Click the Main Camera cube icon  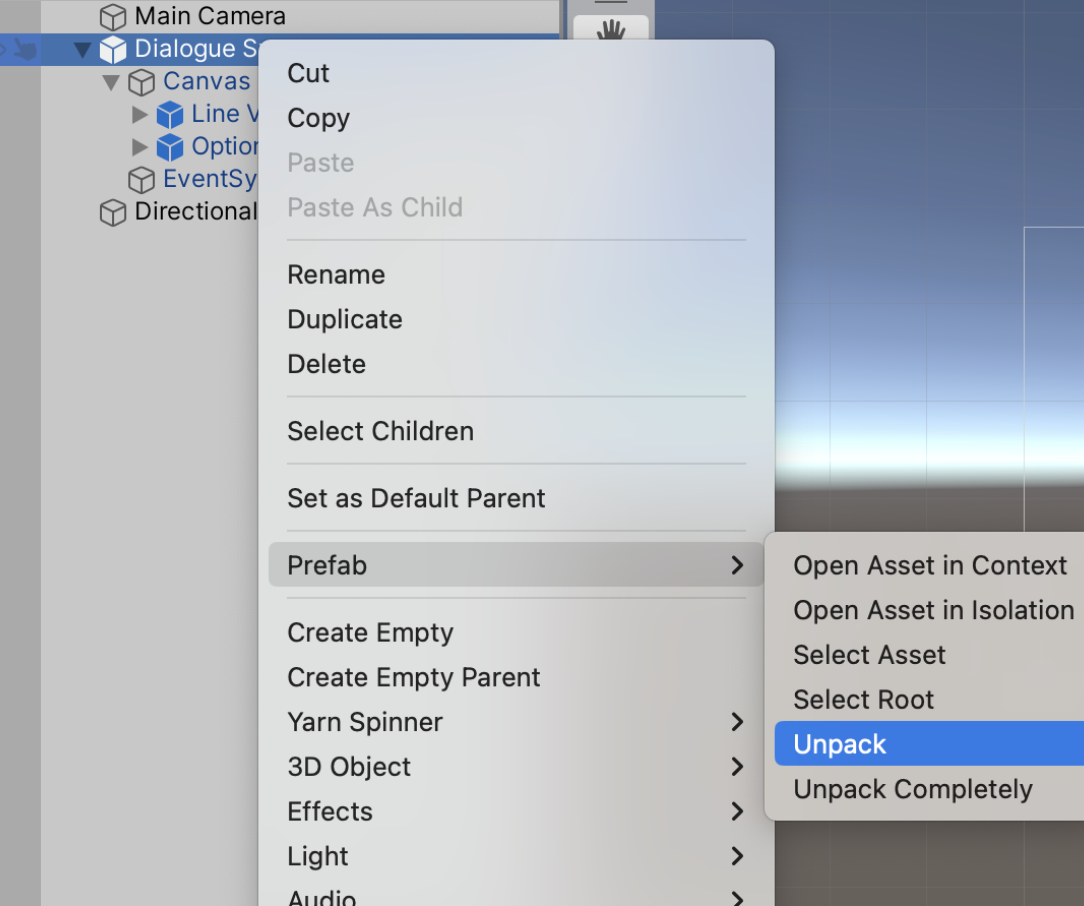114,17
